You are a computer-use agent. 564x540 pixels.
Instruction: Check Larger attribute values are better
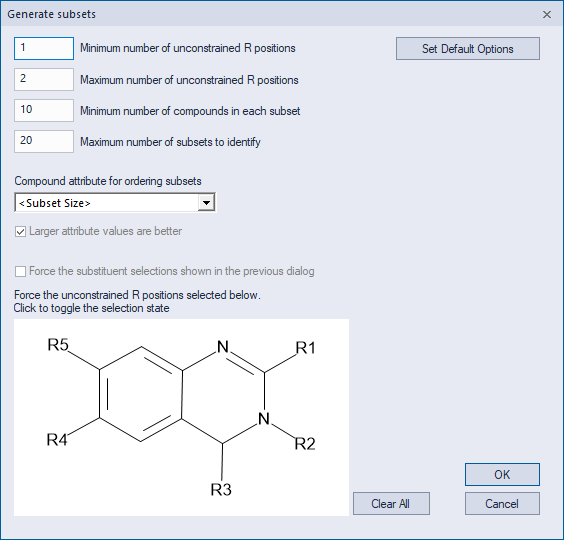(21, 231)
